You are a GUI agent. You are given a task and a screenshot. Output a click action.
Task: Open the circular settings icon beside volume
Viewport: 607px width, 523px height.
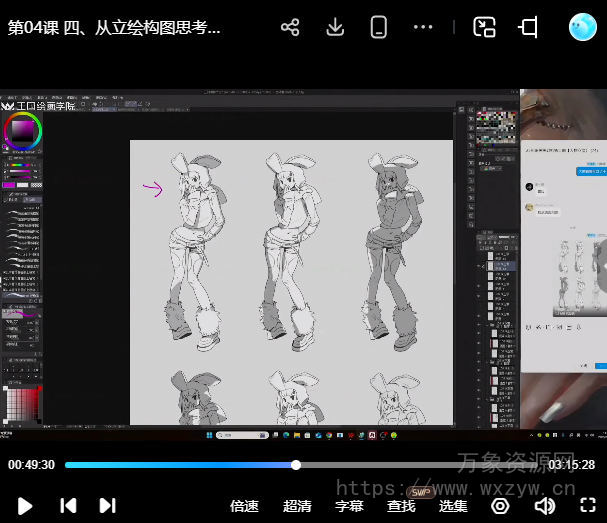500,506
